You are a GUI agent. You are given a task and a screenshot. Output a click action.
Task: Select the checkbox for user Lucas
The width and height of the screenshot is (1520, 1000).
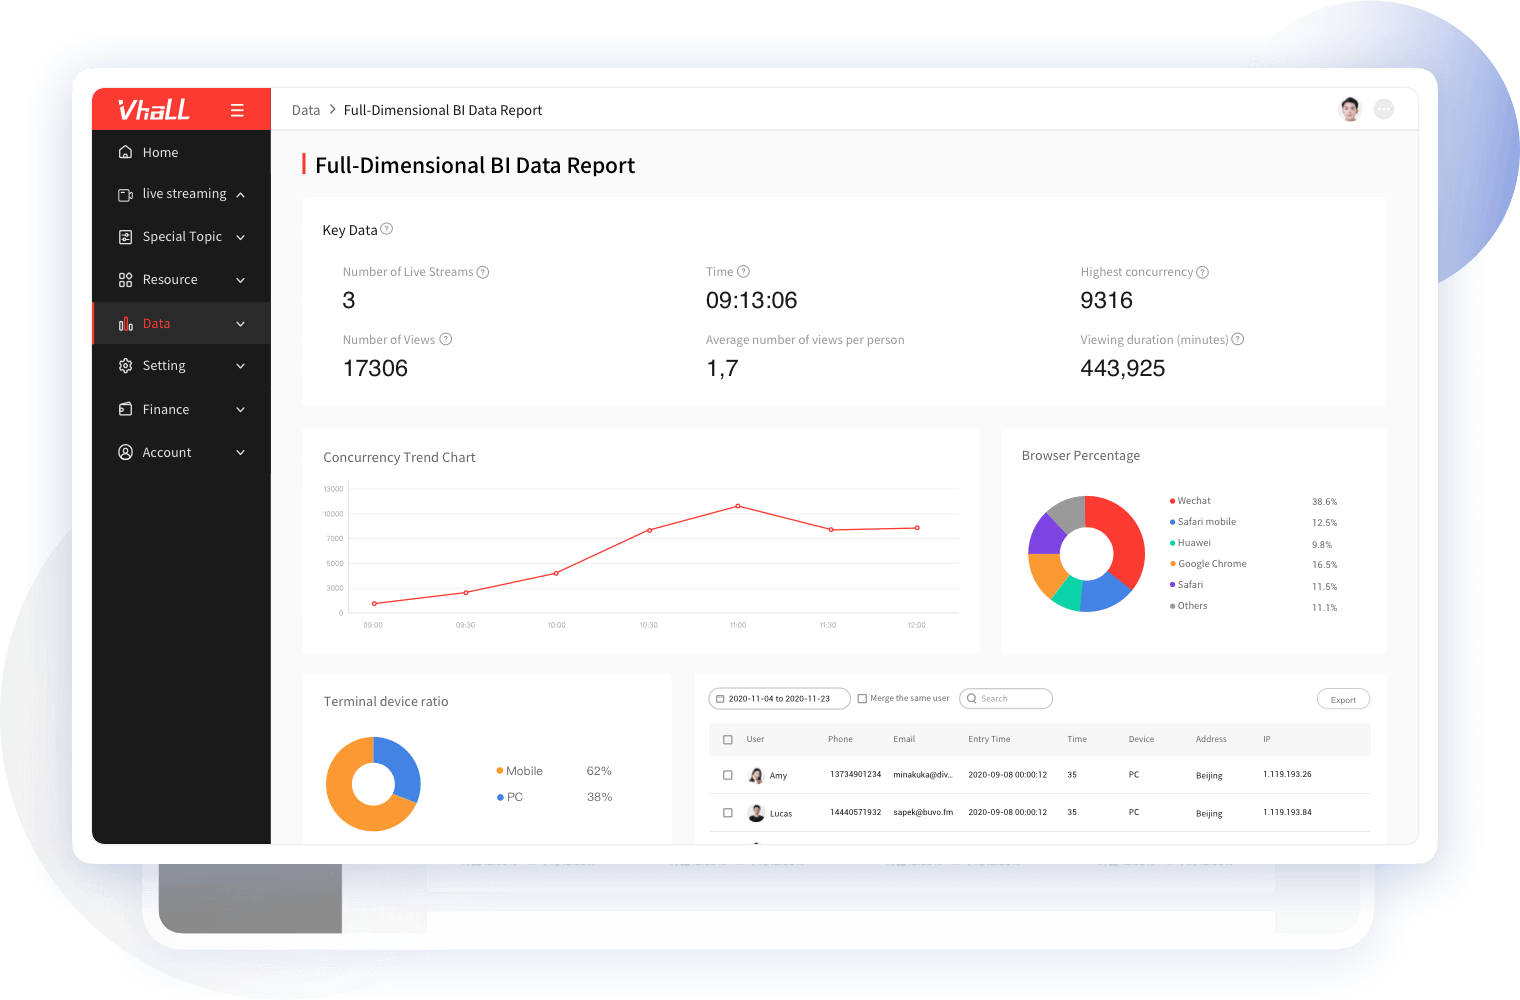coord(728,813)
